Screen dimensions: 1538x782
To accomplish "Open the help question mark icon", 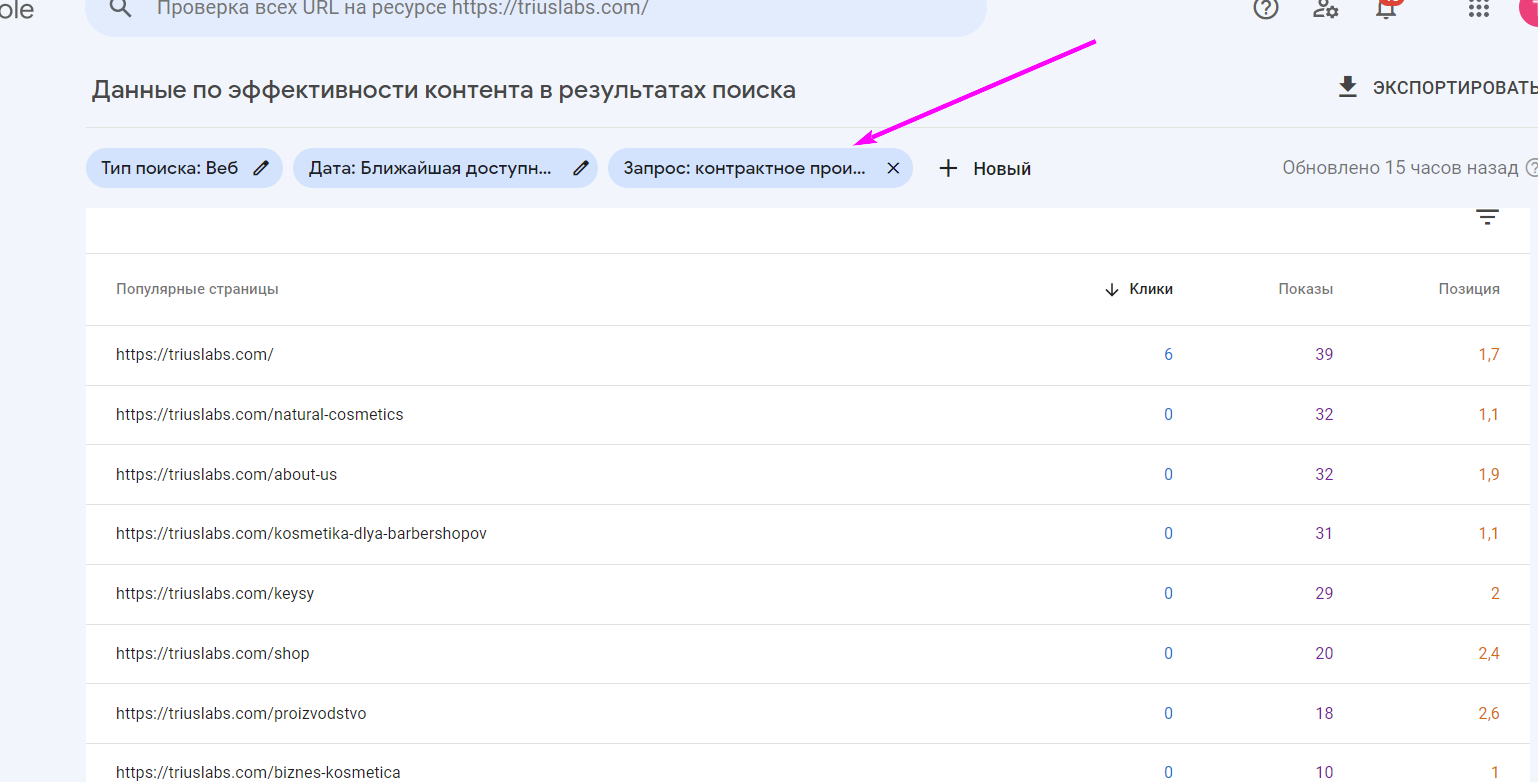I will pyautogui.click(x=1266, y=8).
